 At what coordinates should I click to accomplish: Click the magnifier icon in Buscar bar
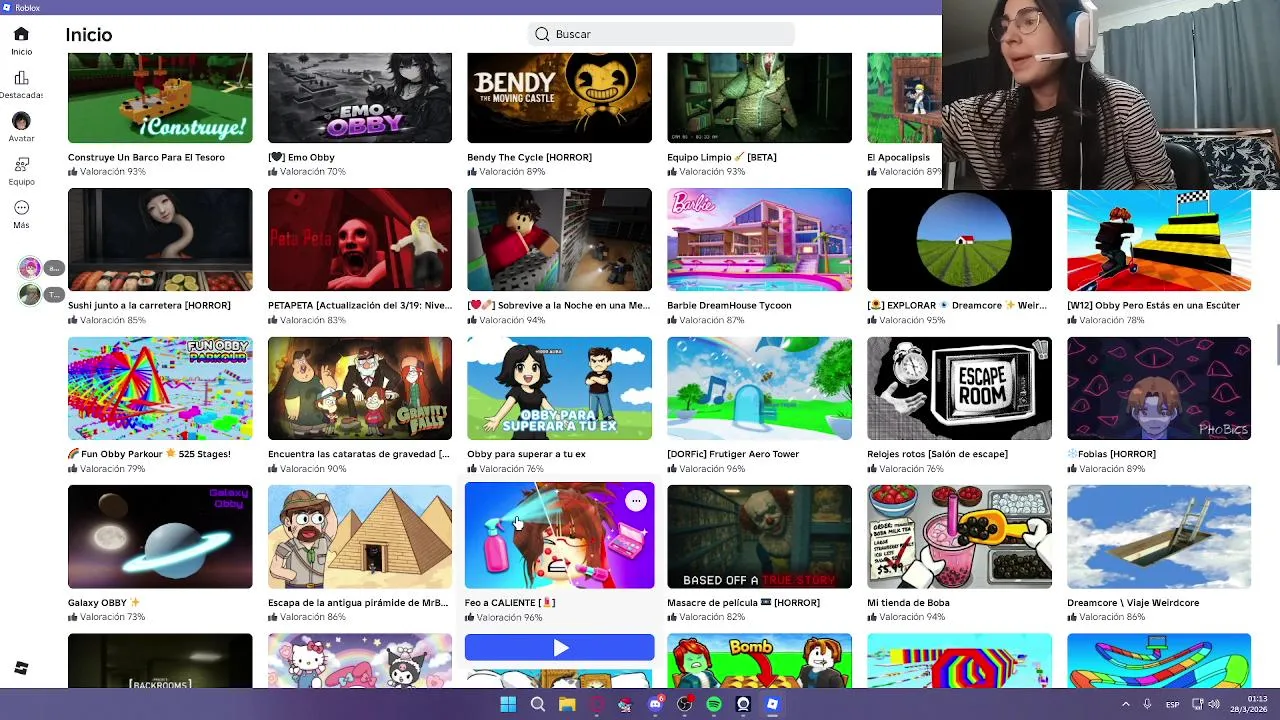click(x=542, y=34)
